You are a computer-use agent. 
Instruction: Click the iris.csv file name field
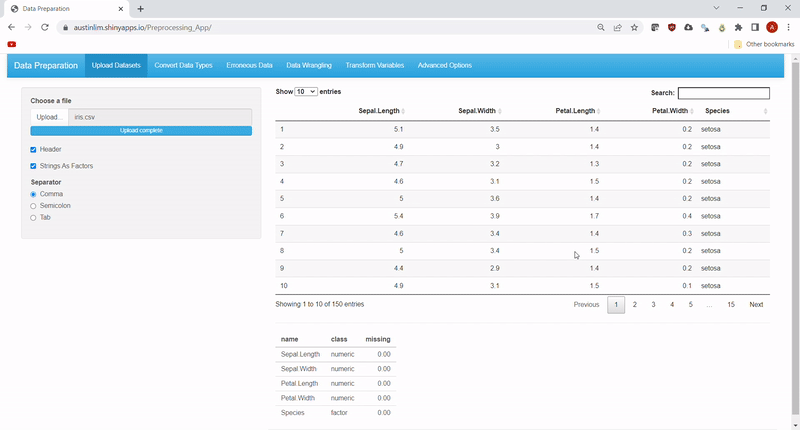tap(160, 117)
